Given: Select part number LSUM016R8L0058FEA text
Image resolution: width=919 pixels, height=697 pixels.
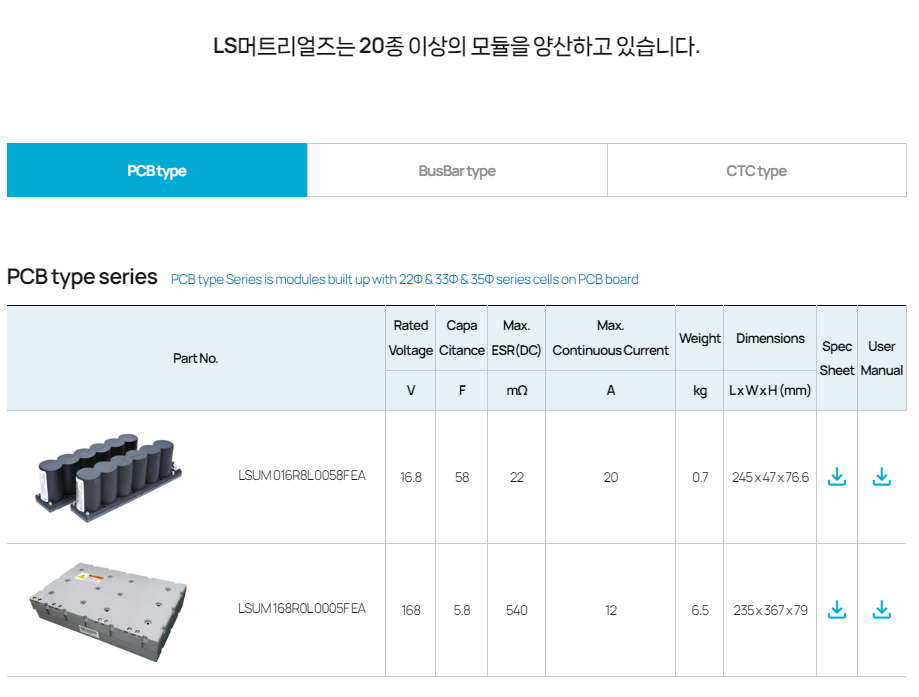Looking at the screenshot, I should 302,475.
